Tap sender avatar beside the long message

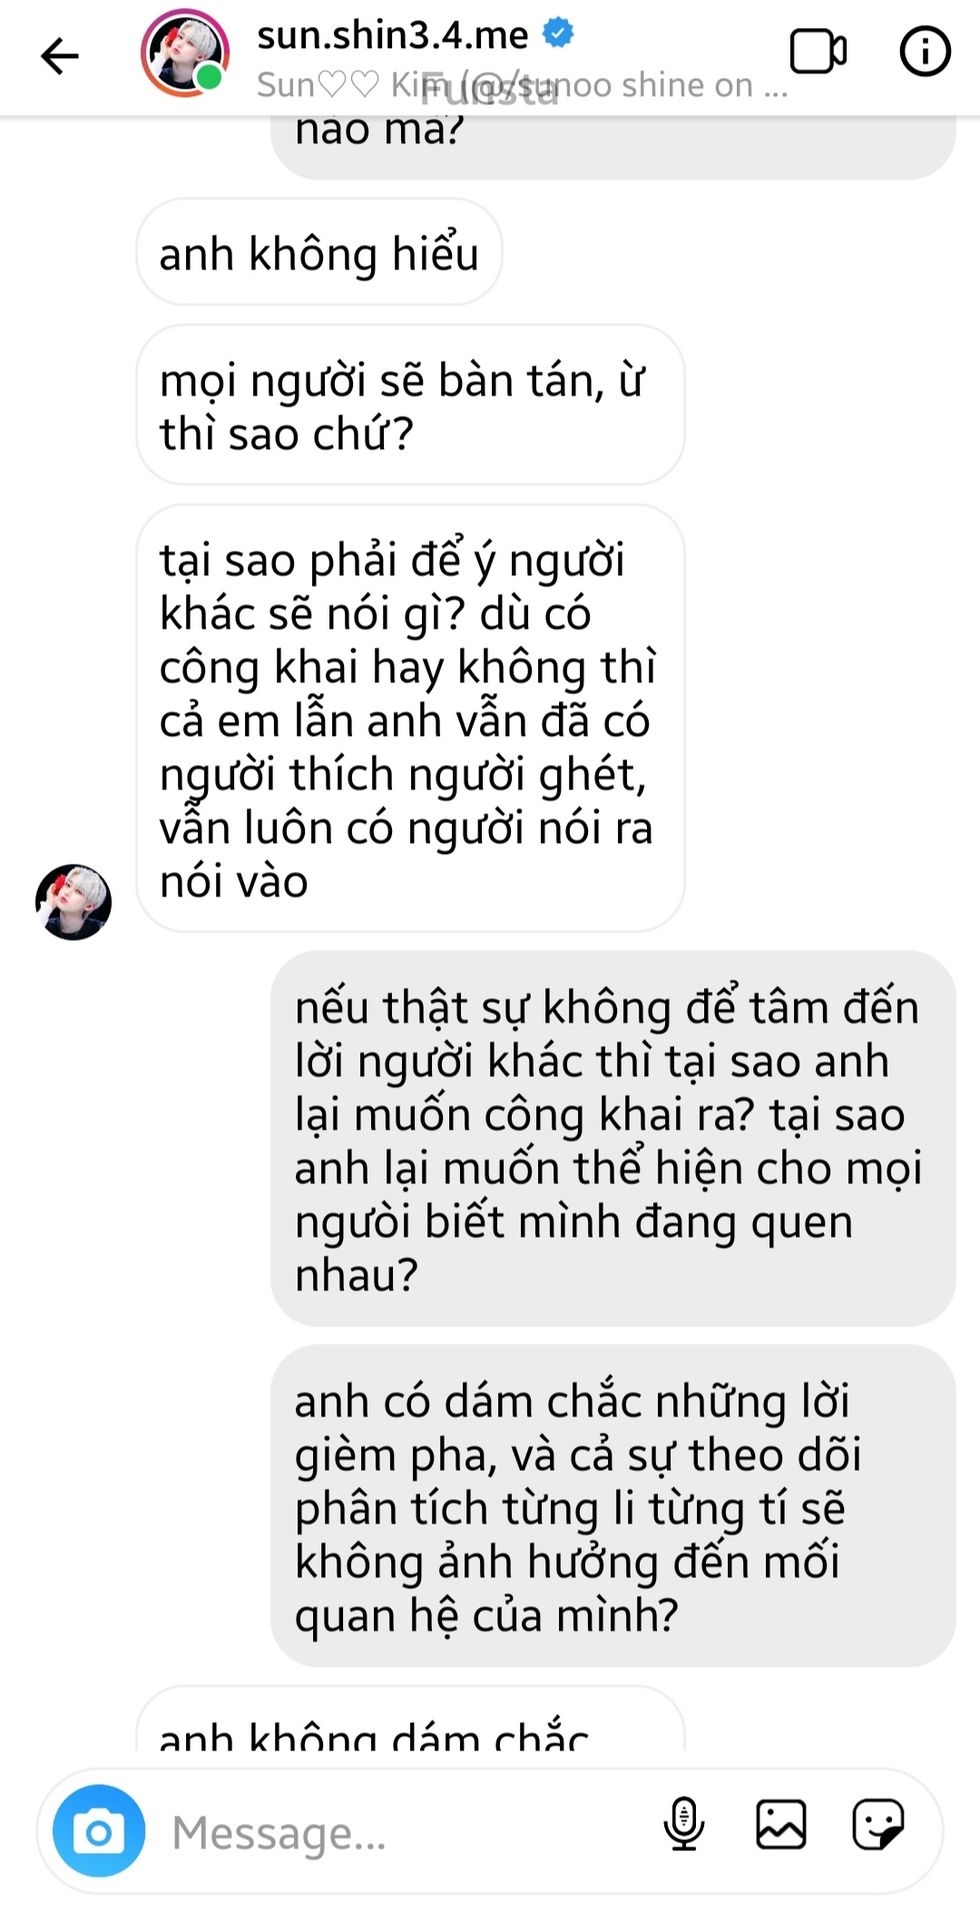(x=73, y=902)
